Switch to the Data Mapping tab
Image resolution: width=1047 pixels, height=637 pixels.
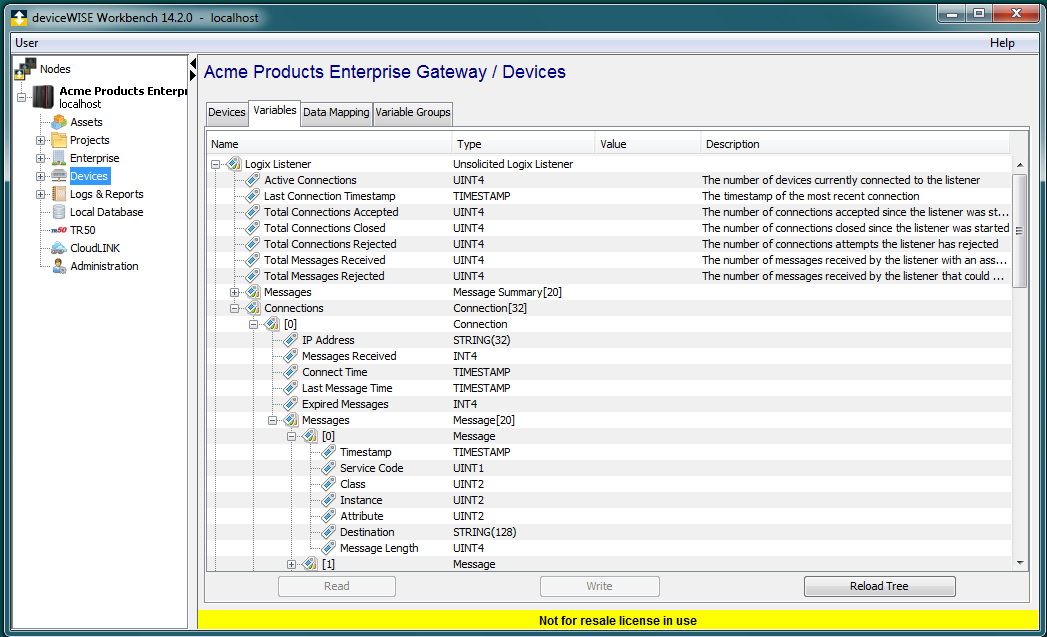pyautogui.click(x=336, y=113)
